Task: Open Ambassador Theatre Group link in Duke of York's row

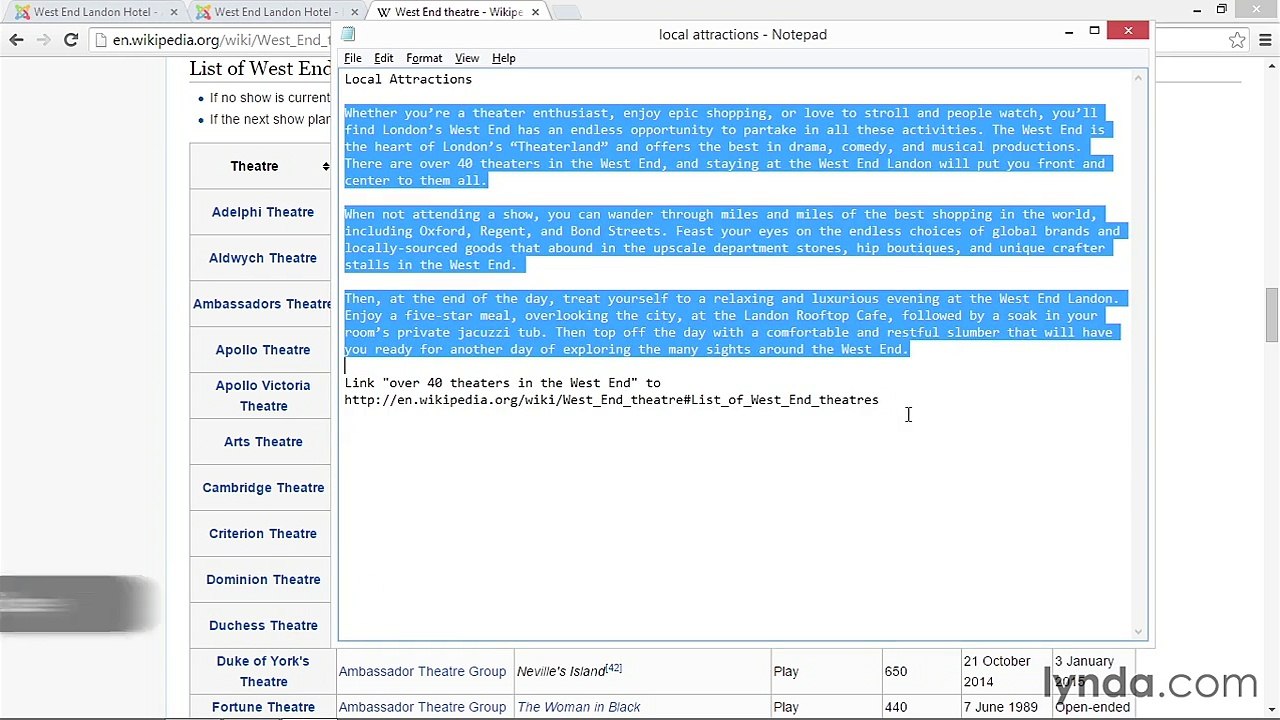Action: click(x=422, y=671)
